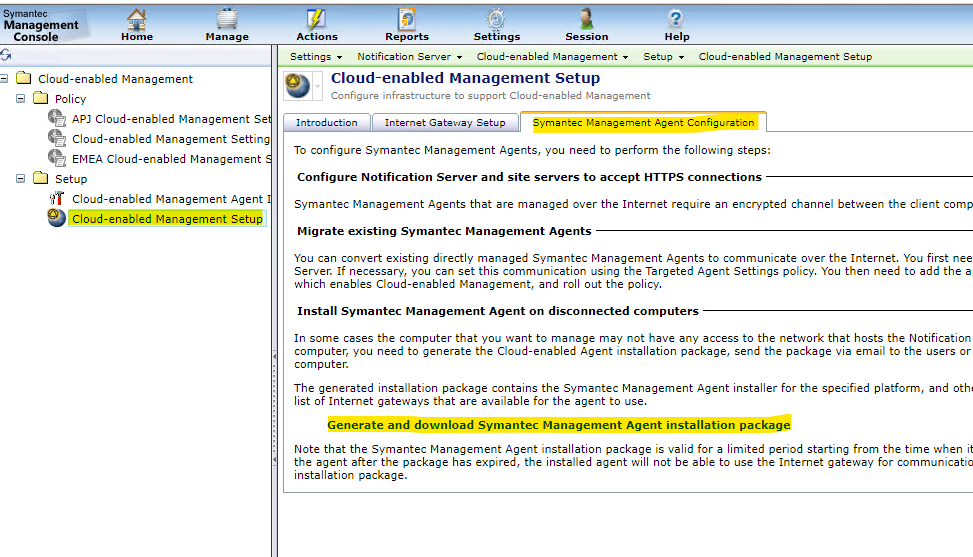
Task: Click the Policy folder label
Action: (x=70, y=99)
